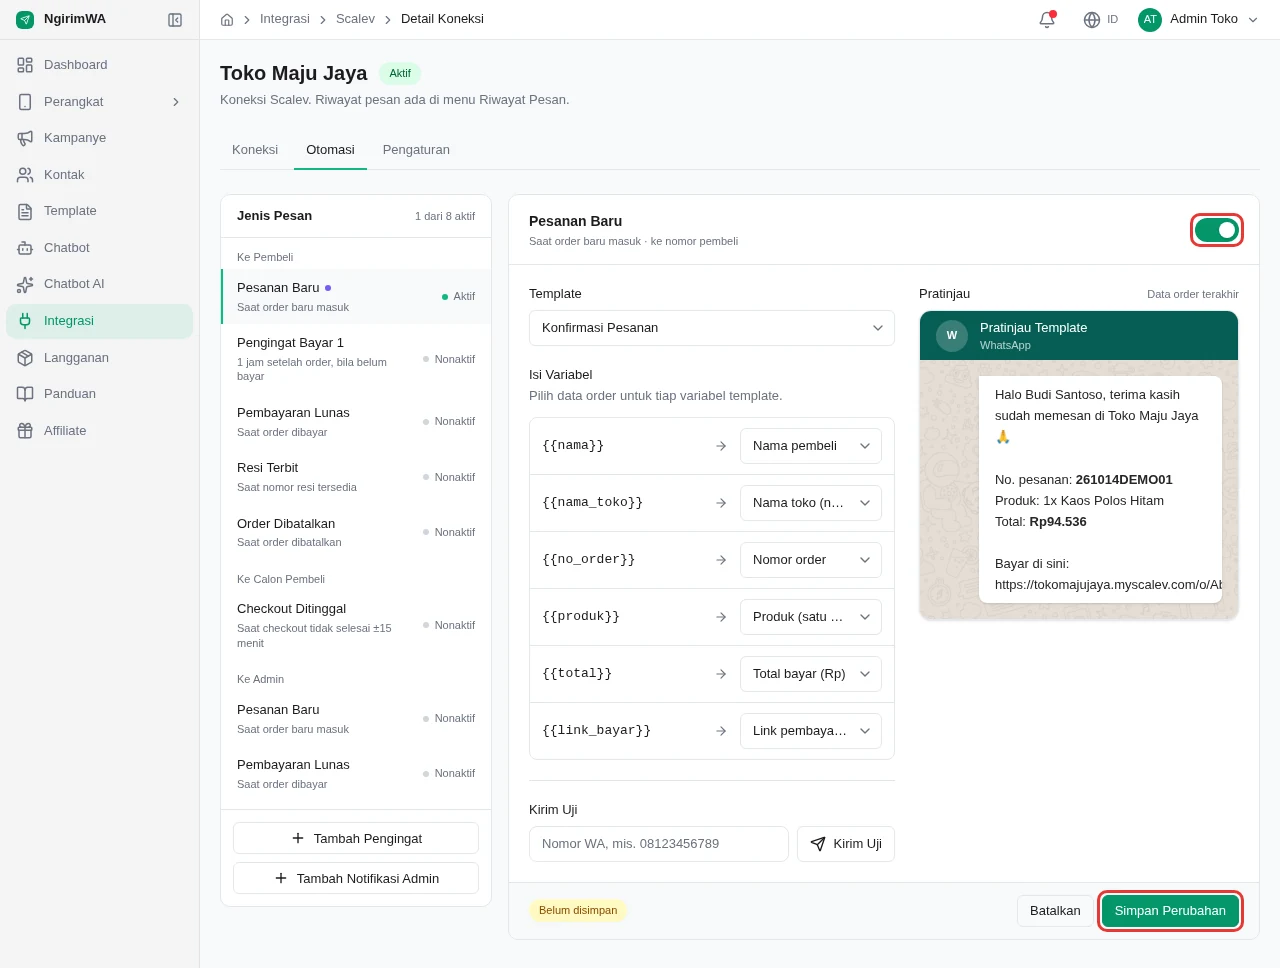Open the Admin Toko account menu

[x=1199, y=20]
